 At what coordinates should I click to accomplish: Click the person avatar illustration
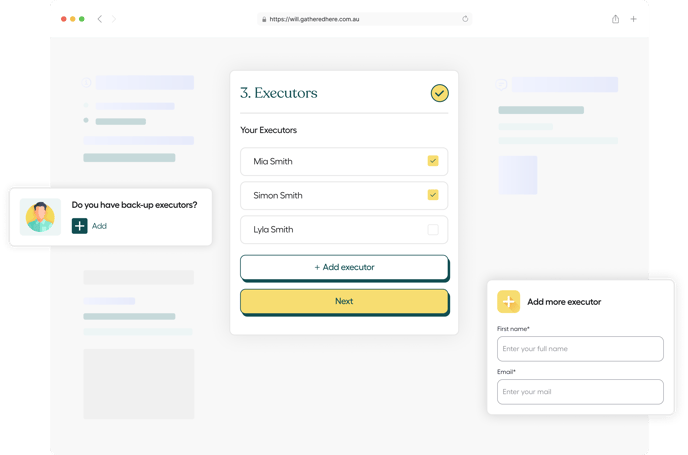tap(40, 216)
